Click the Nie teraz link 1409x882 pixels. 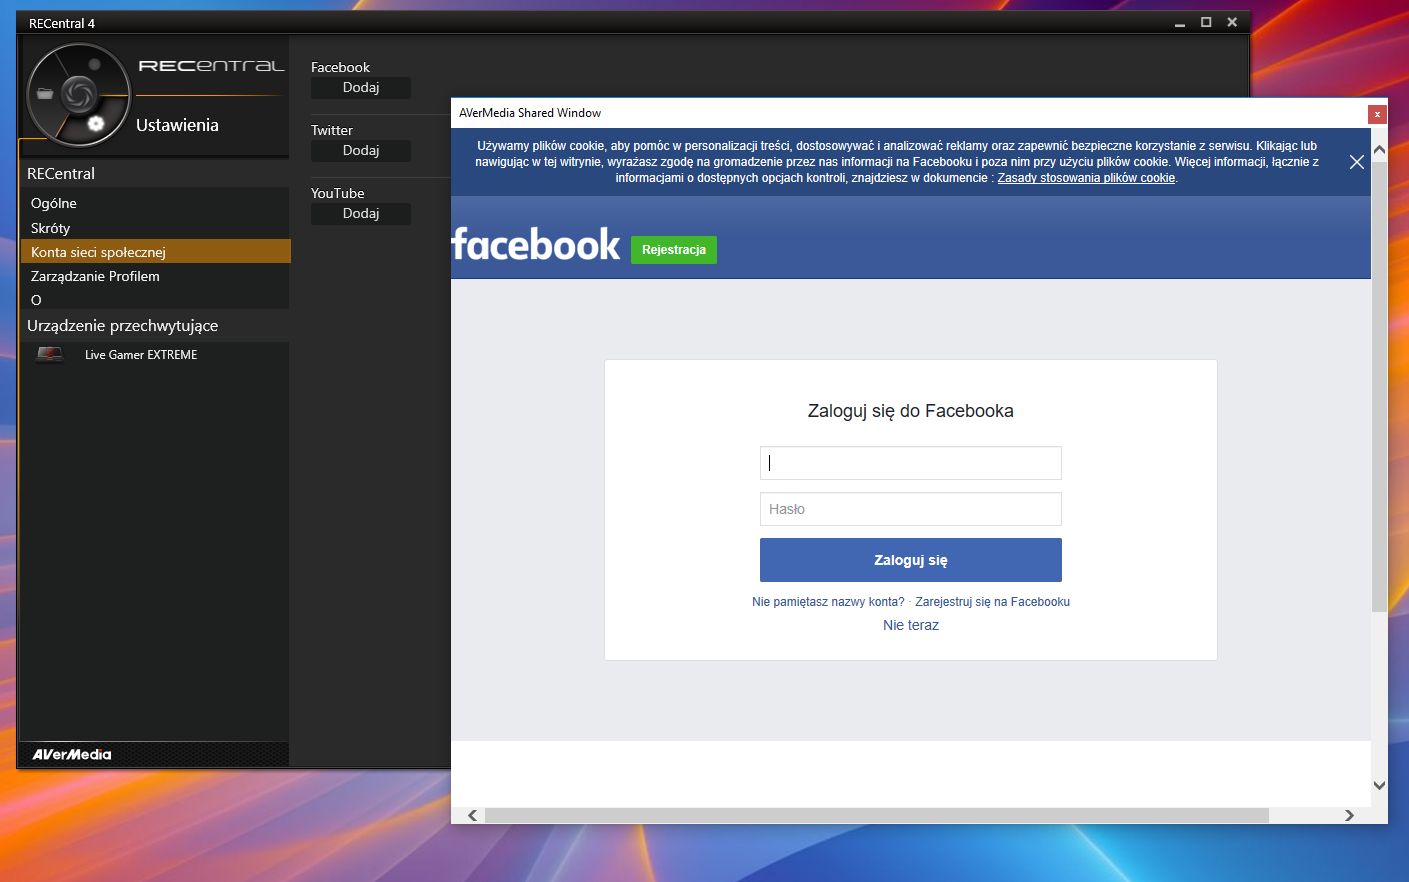point(911,625)
